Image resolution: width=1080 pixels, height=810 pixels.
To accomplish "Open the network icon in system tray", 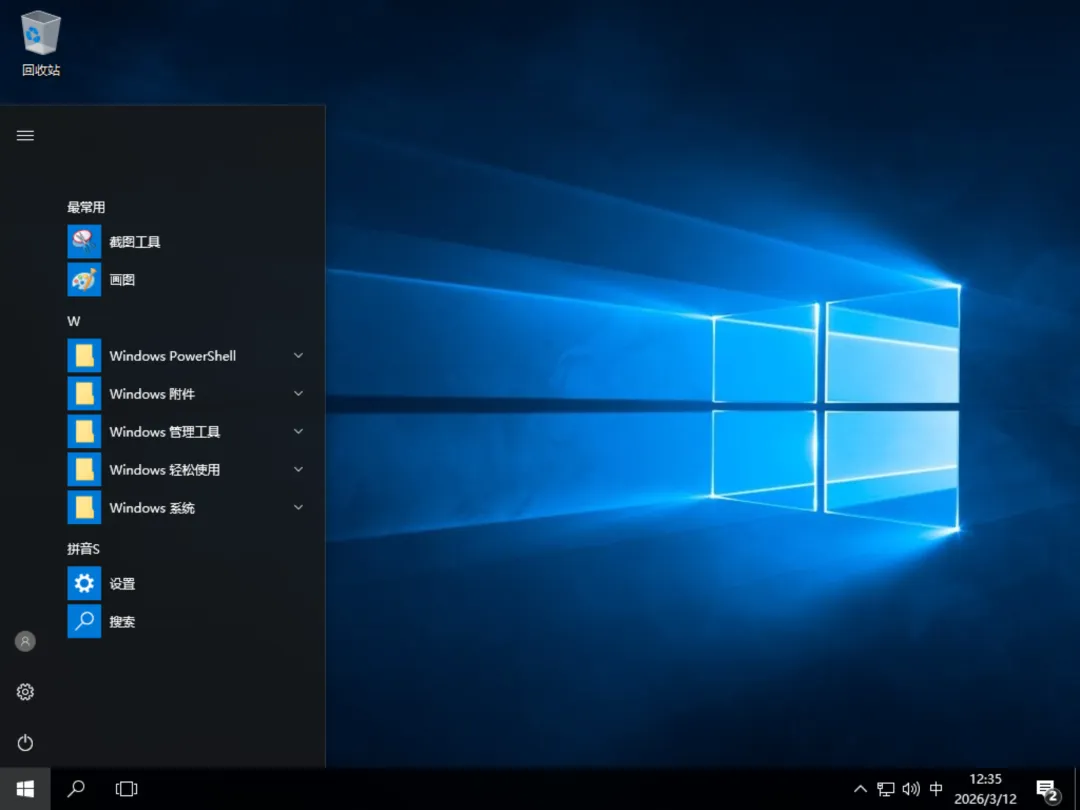I will [x=886, y=789].
